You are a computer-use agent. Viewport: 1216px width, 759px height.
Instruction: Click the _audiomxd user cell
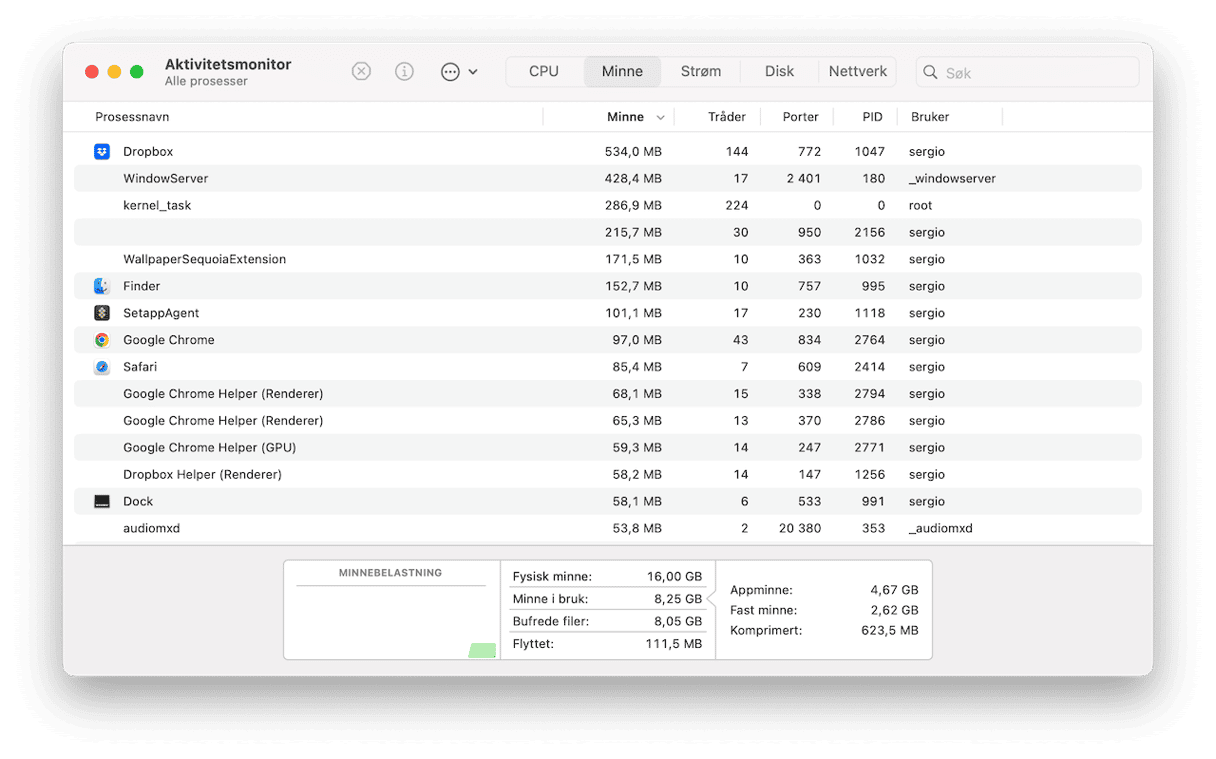[x=941, y=528]
